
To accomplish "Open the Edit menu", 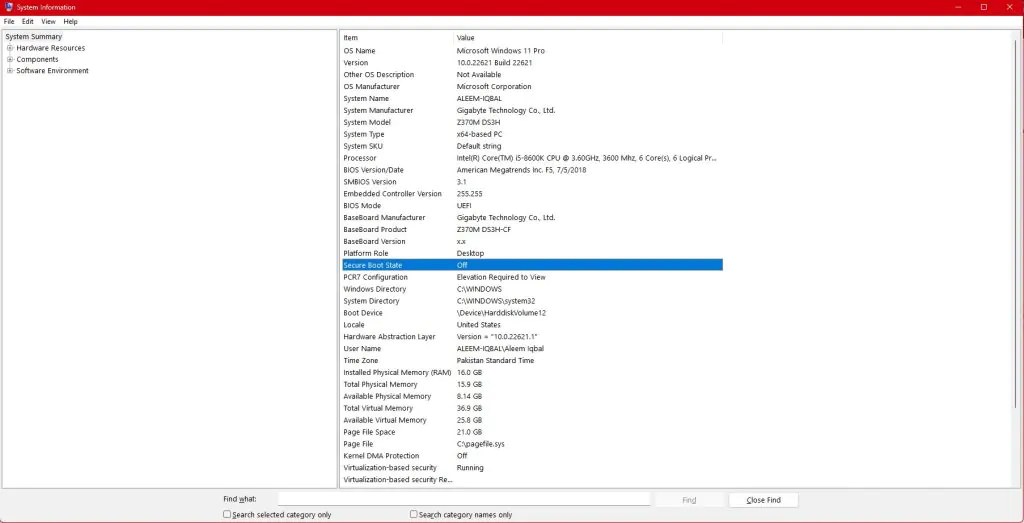I will pos(27,22).
